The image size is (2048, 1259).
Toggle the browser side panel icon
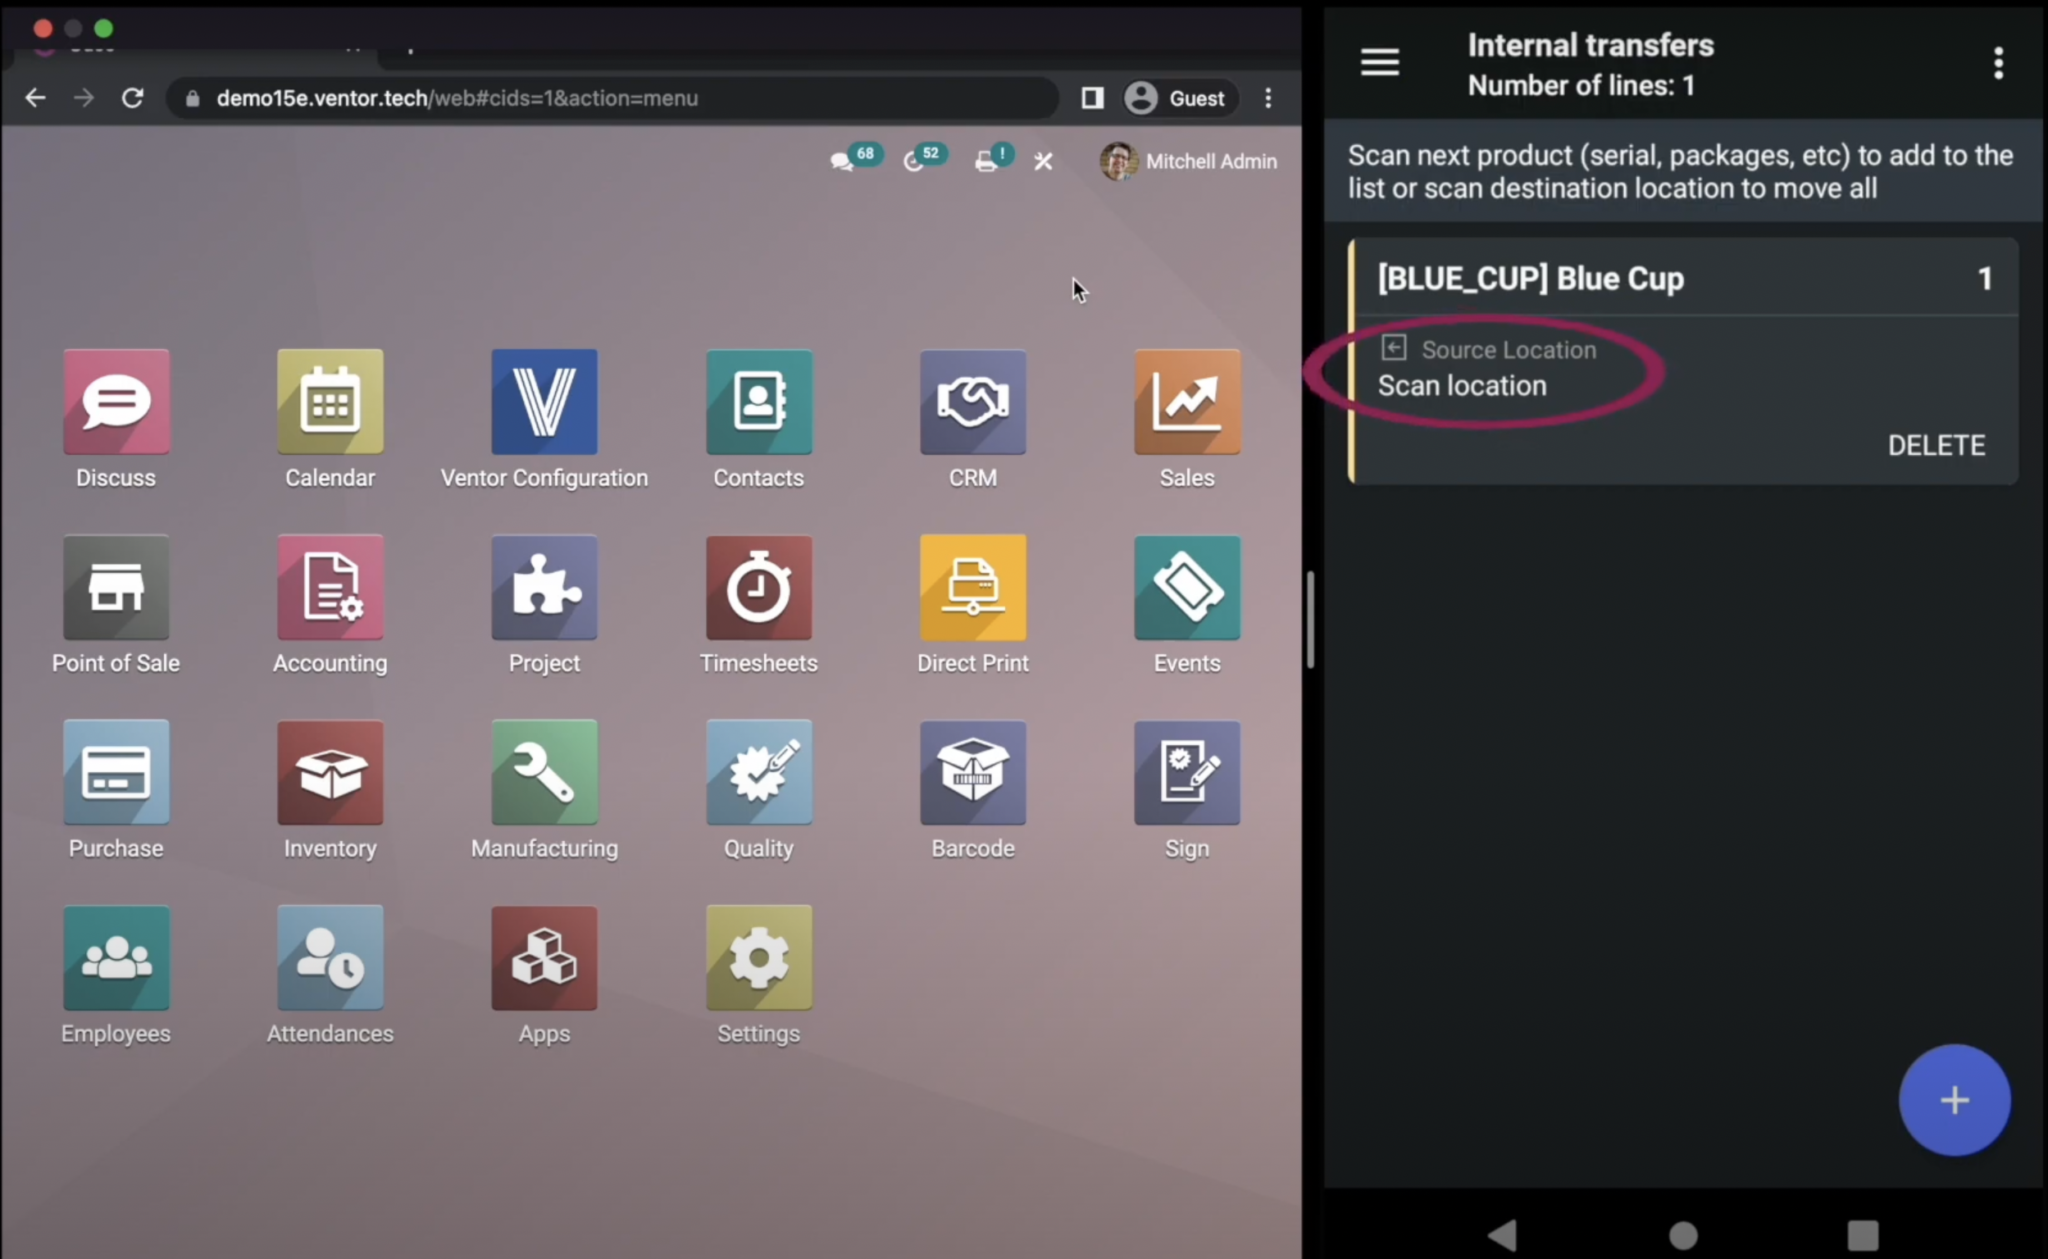click(1092, 98)
